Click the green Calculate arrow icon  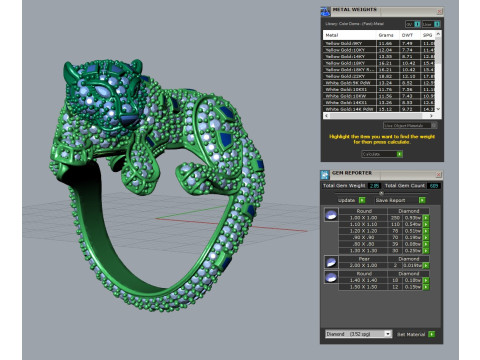[399, 154]
